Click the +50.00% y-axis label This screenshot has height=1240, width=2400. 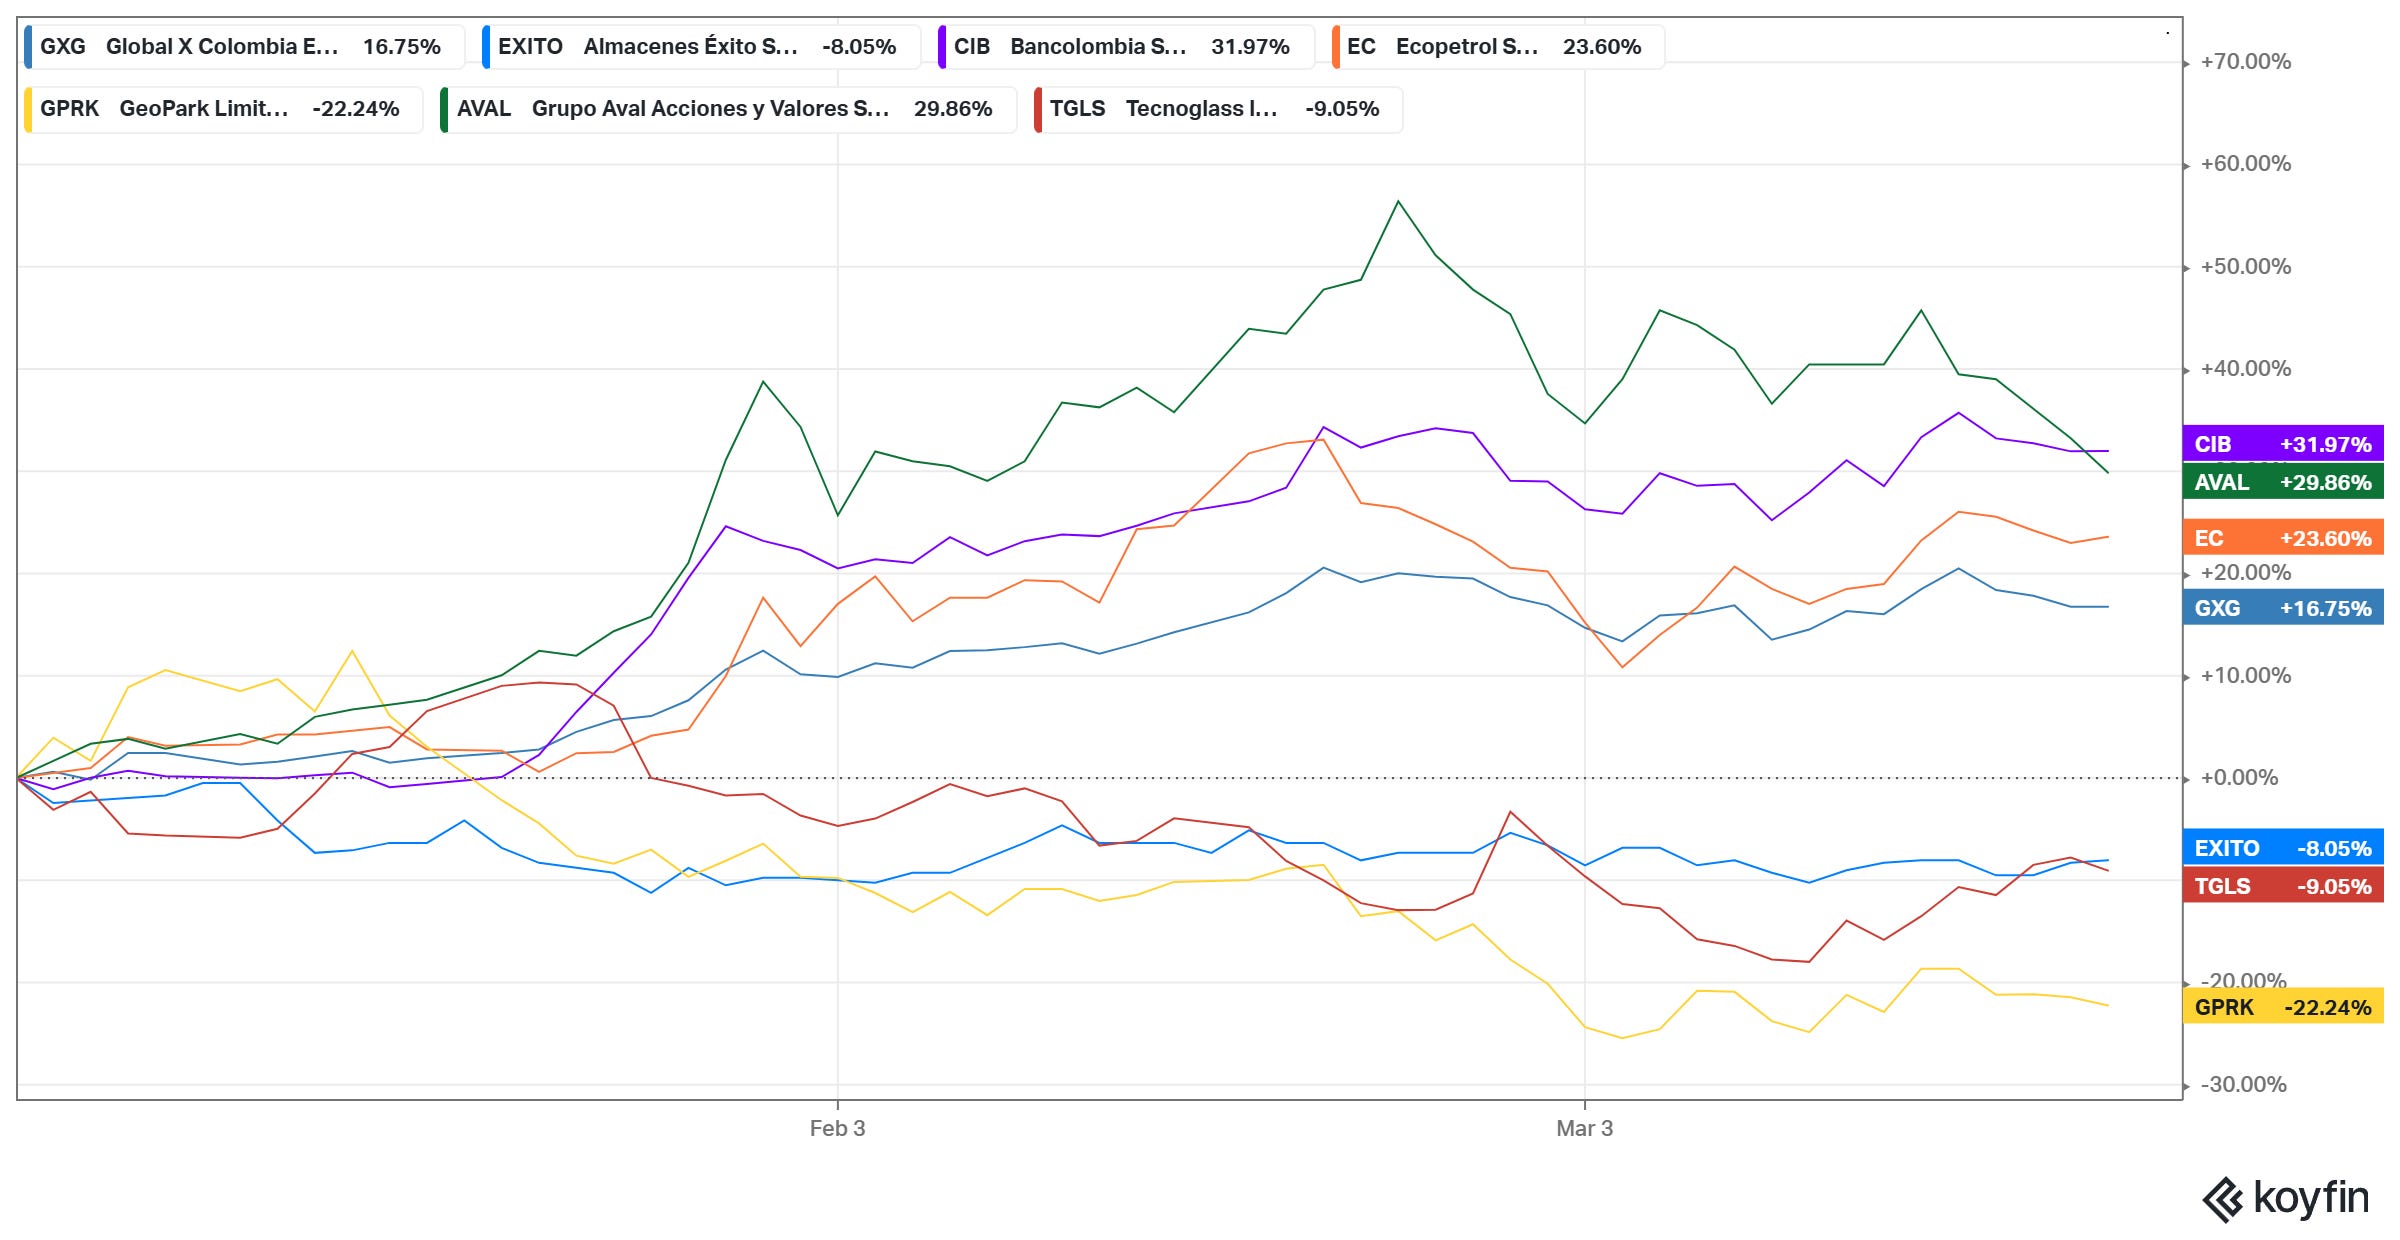pyautogui.click(x=2245, y=267)
